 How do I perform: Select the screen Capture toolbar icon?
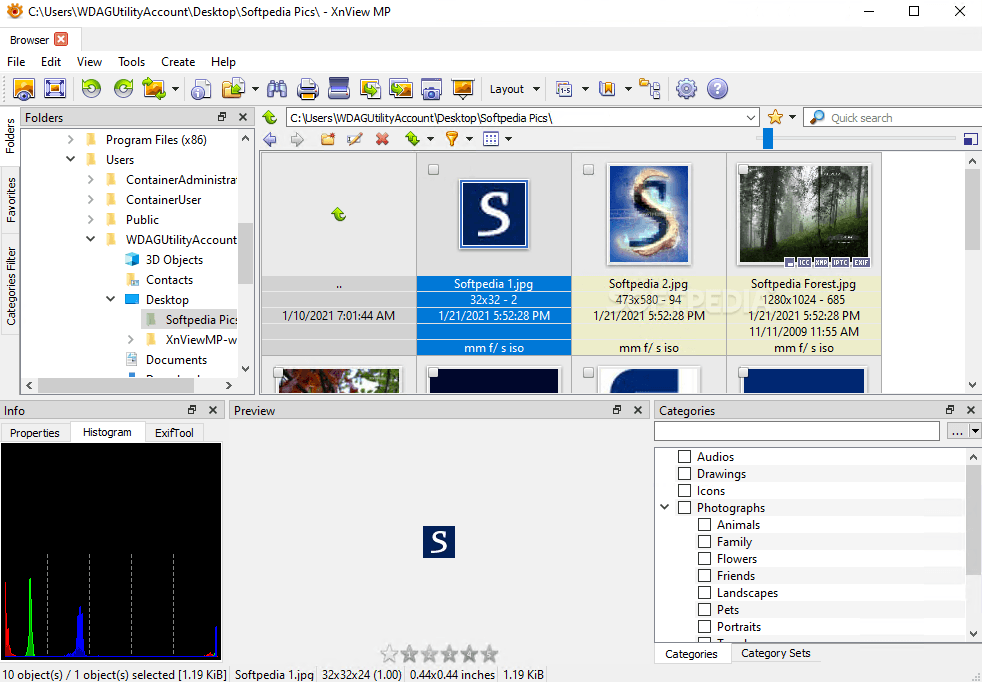(x=431, y=89)
